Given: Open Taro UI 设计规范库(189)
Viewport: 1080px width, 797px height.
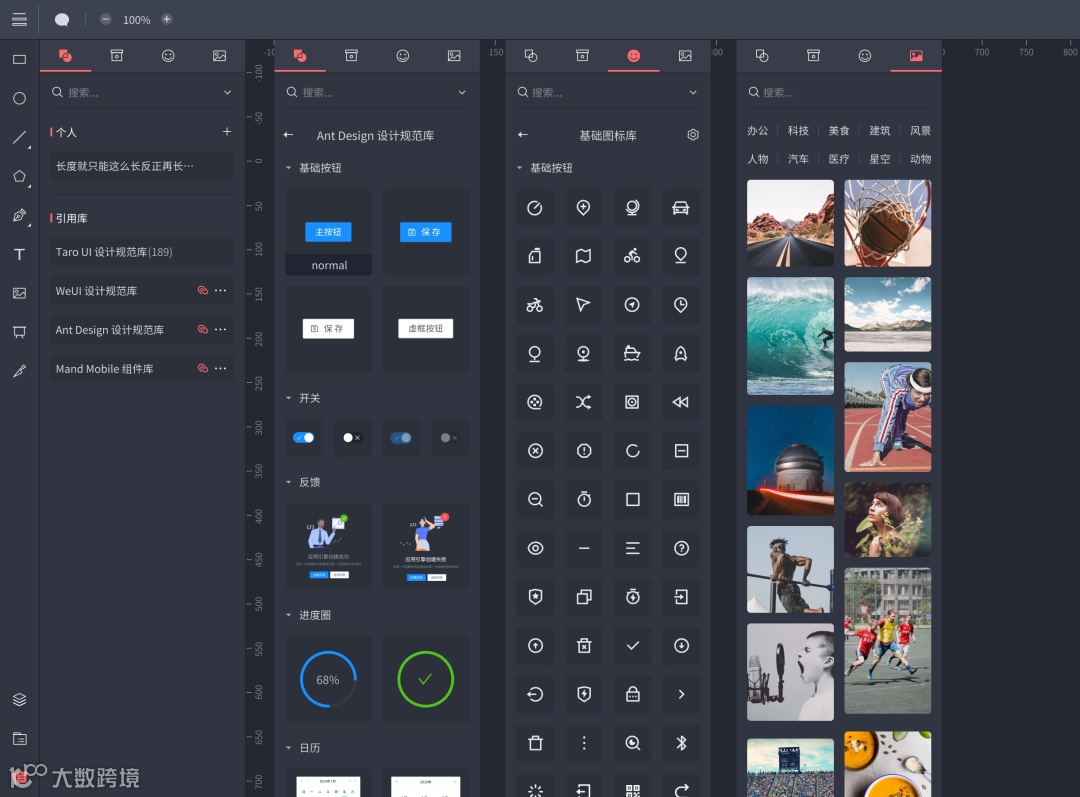Looking at the screenshot, I should (142, 252).
